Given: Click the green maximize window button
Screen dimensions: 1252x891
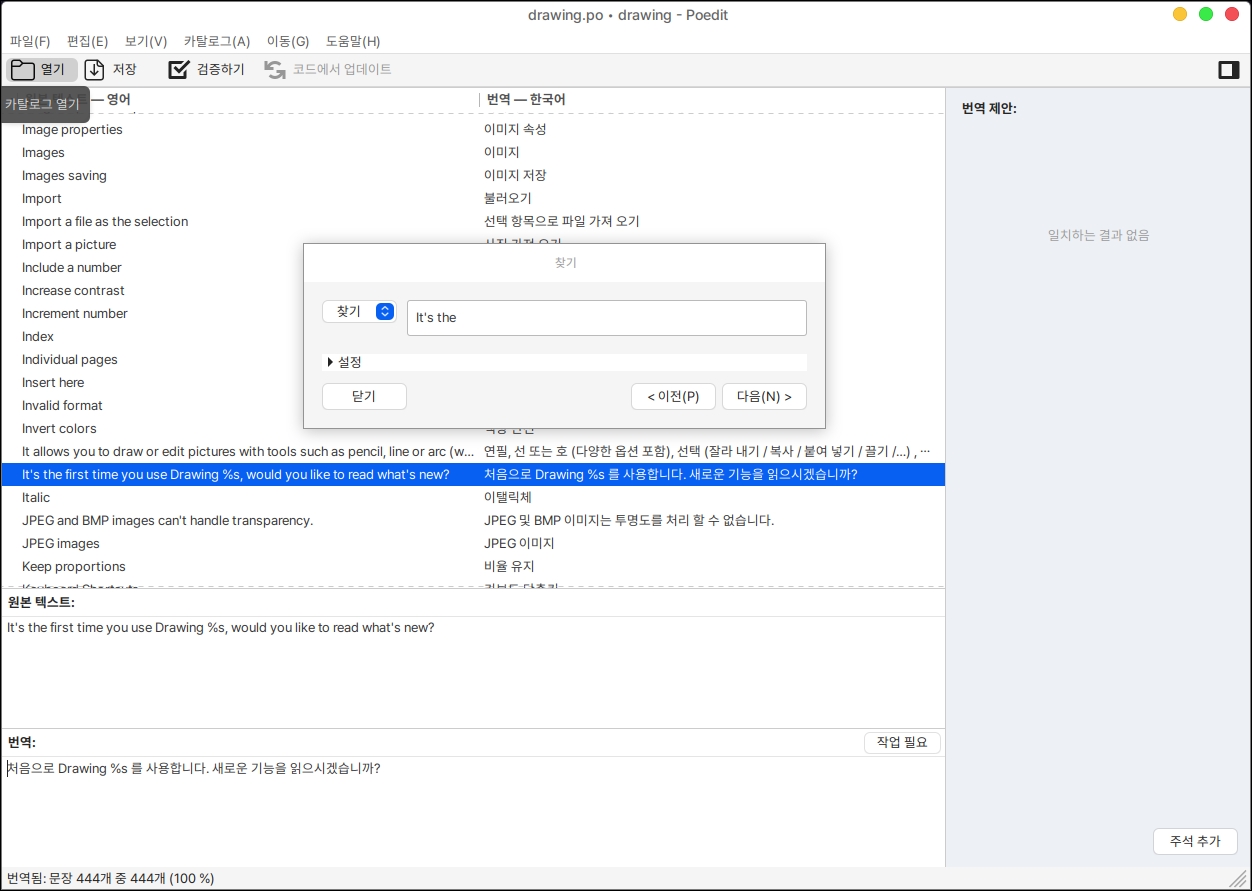Looking at the screenshot, I should [x=1206, y=14].
